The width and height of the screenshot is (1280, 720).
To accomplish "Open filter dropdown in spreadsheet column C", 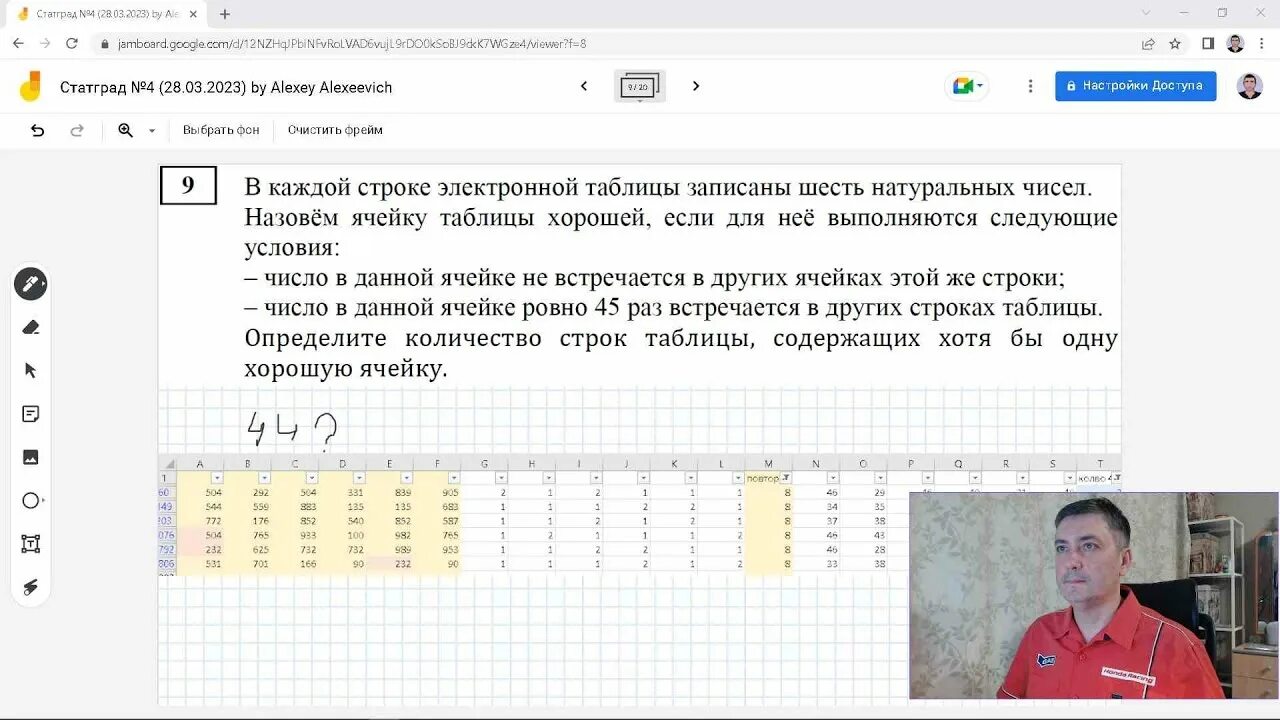I will pos(311,478).
